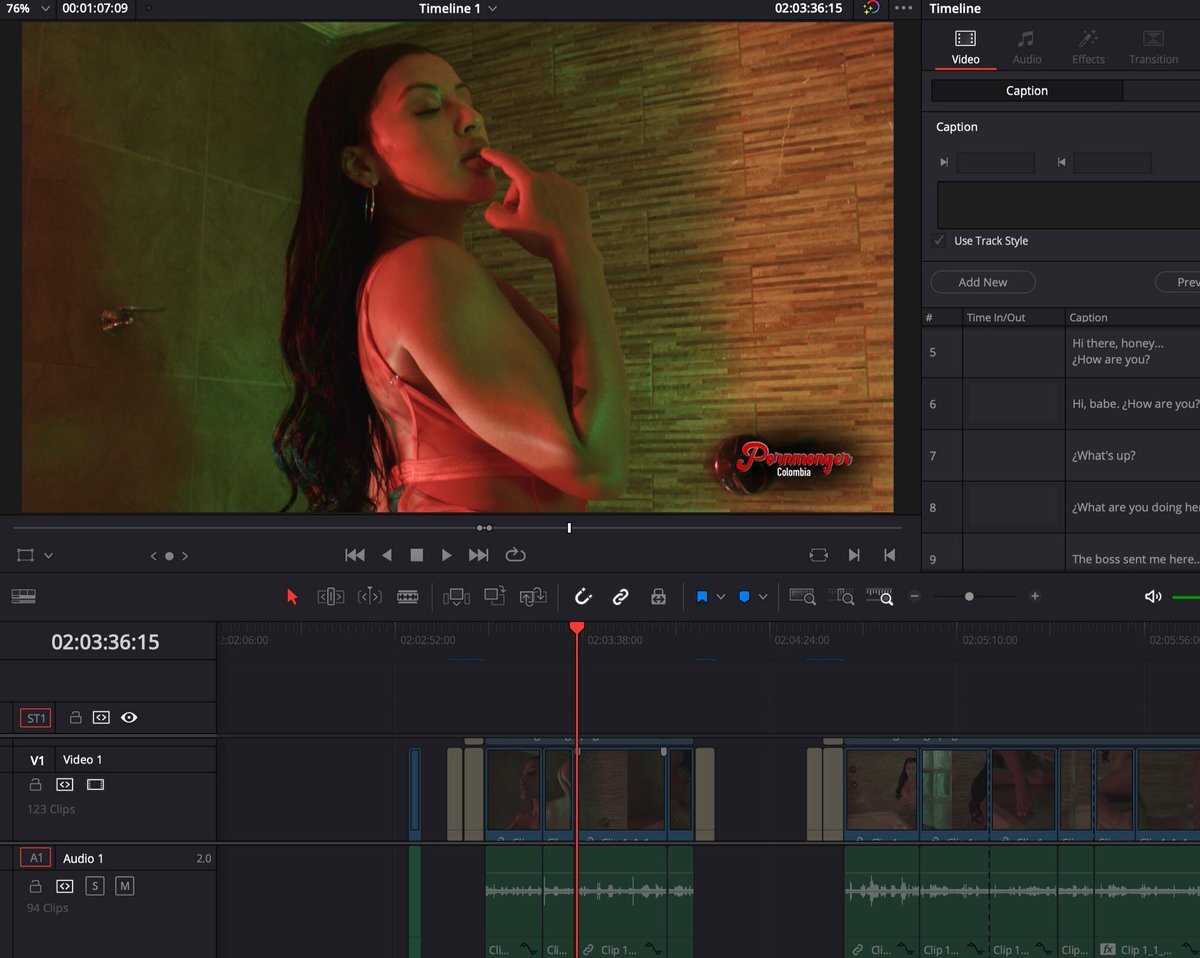This screenshot has width=1200, height=958.
Task: Expand the 76% viewer zoom dropdown
Action: (45, 8)
